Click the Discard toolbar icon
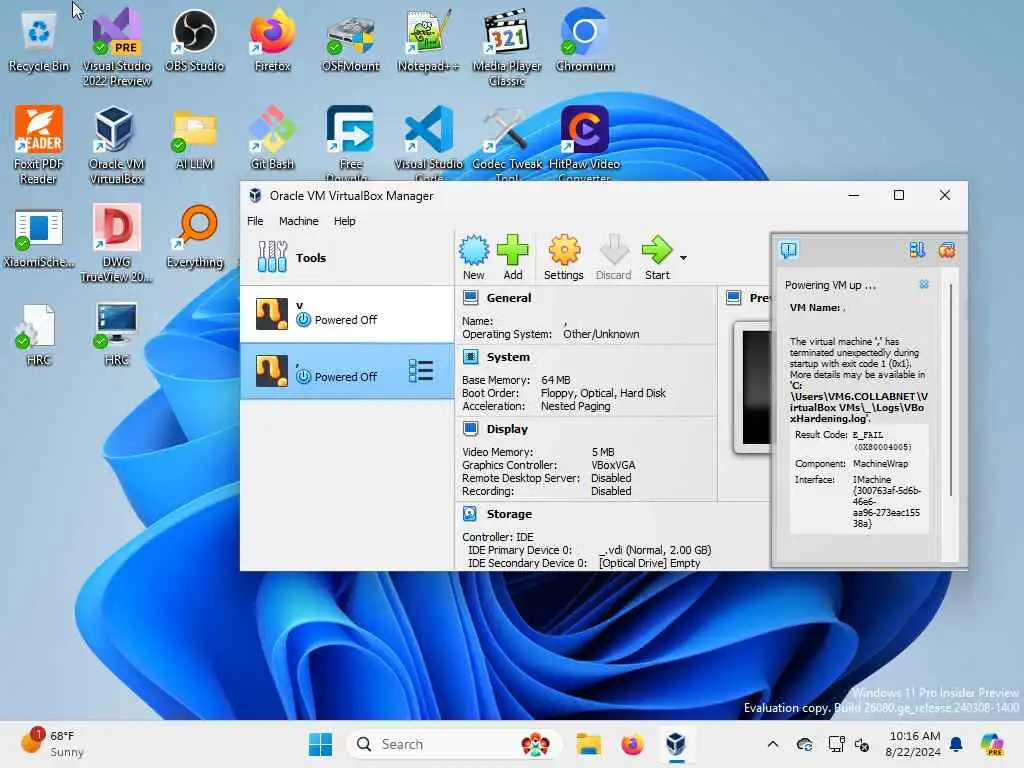Screen dimensions: 1024x768 613,257
